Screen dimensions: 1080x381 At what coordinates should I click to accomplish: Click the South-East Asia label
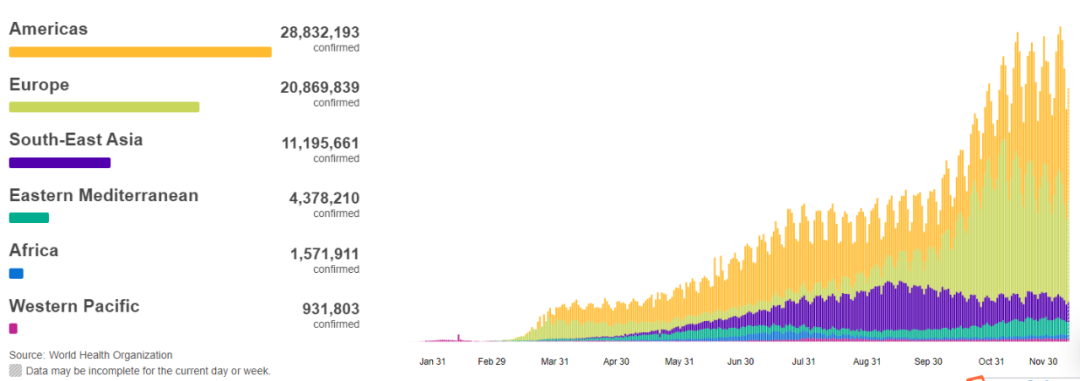pyautogui.click(x=76, y=139)
